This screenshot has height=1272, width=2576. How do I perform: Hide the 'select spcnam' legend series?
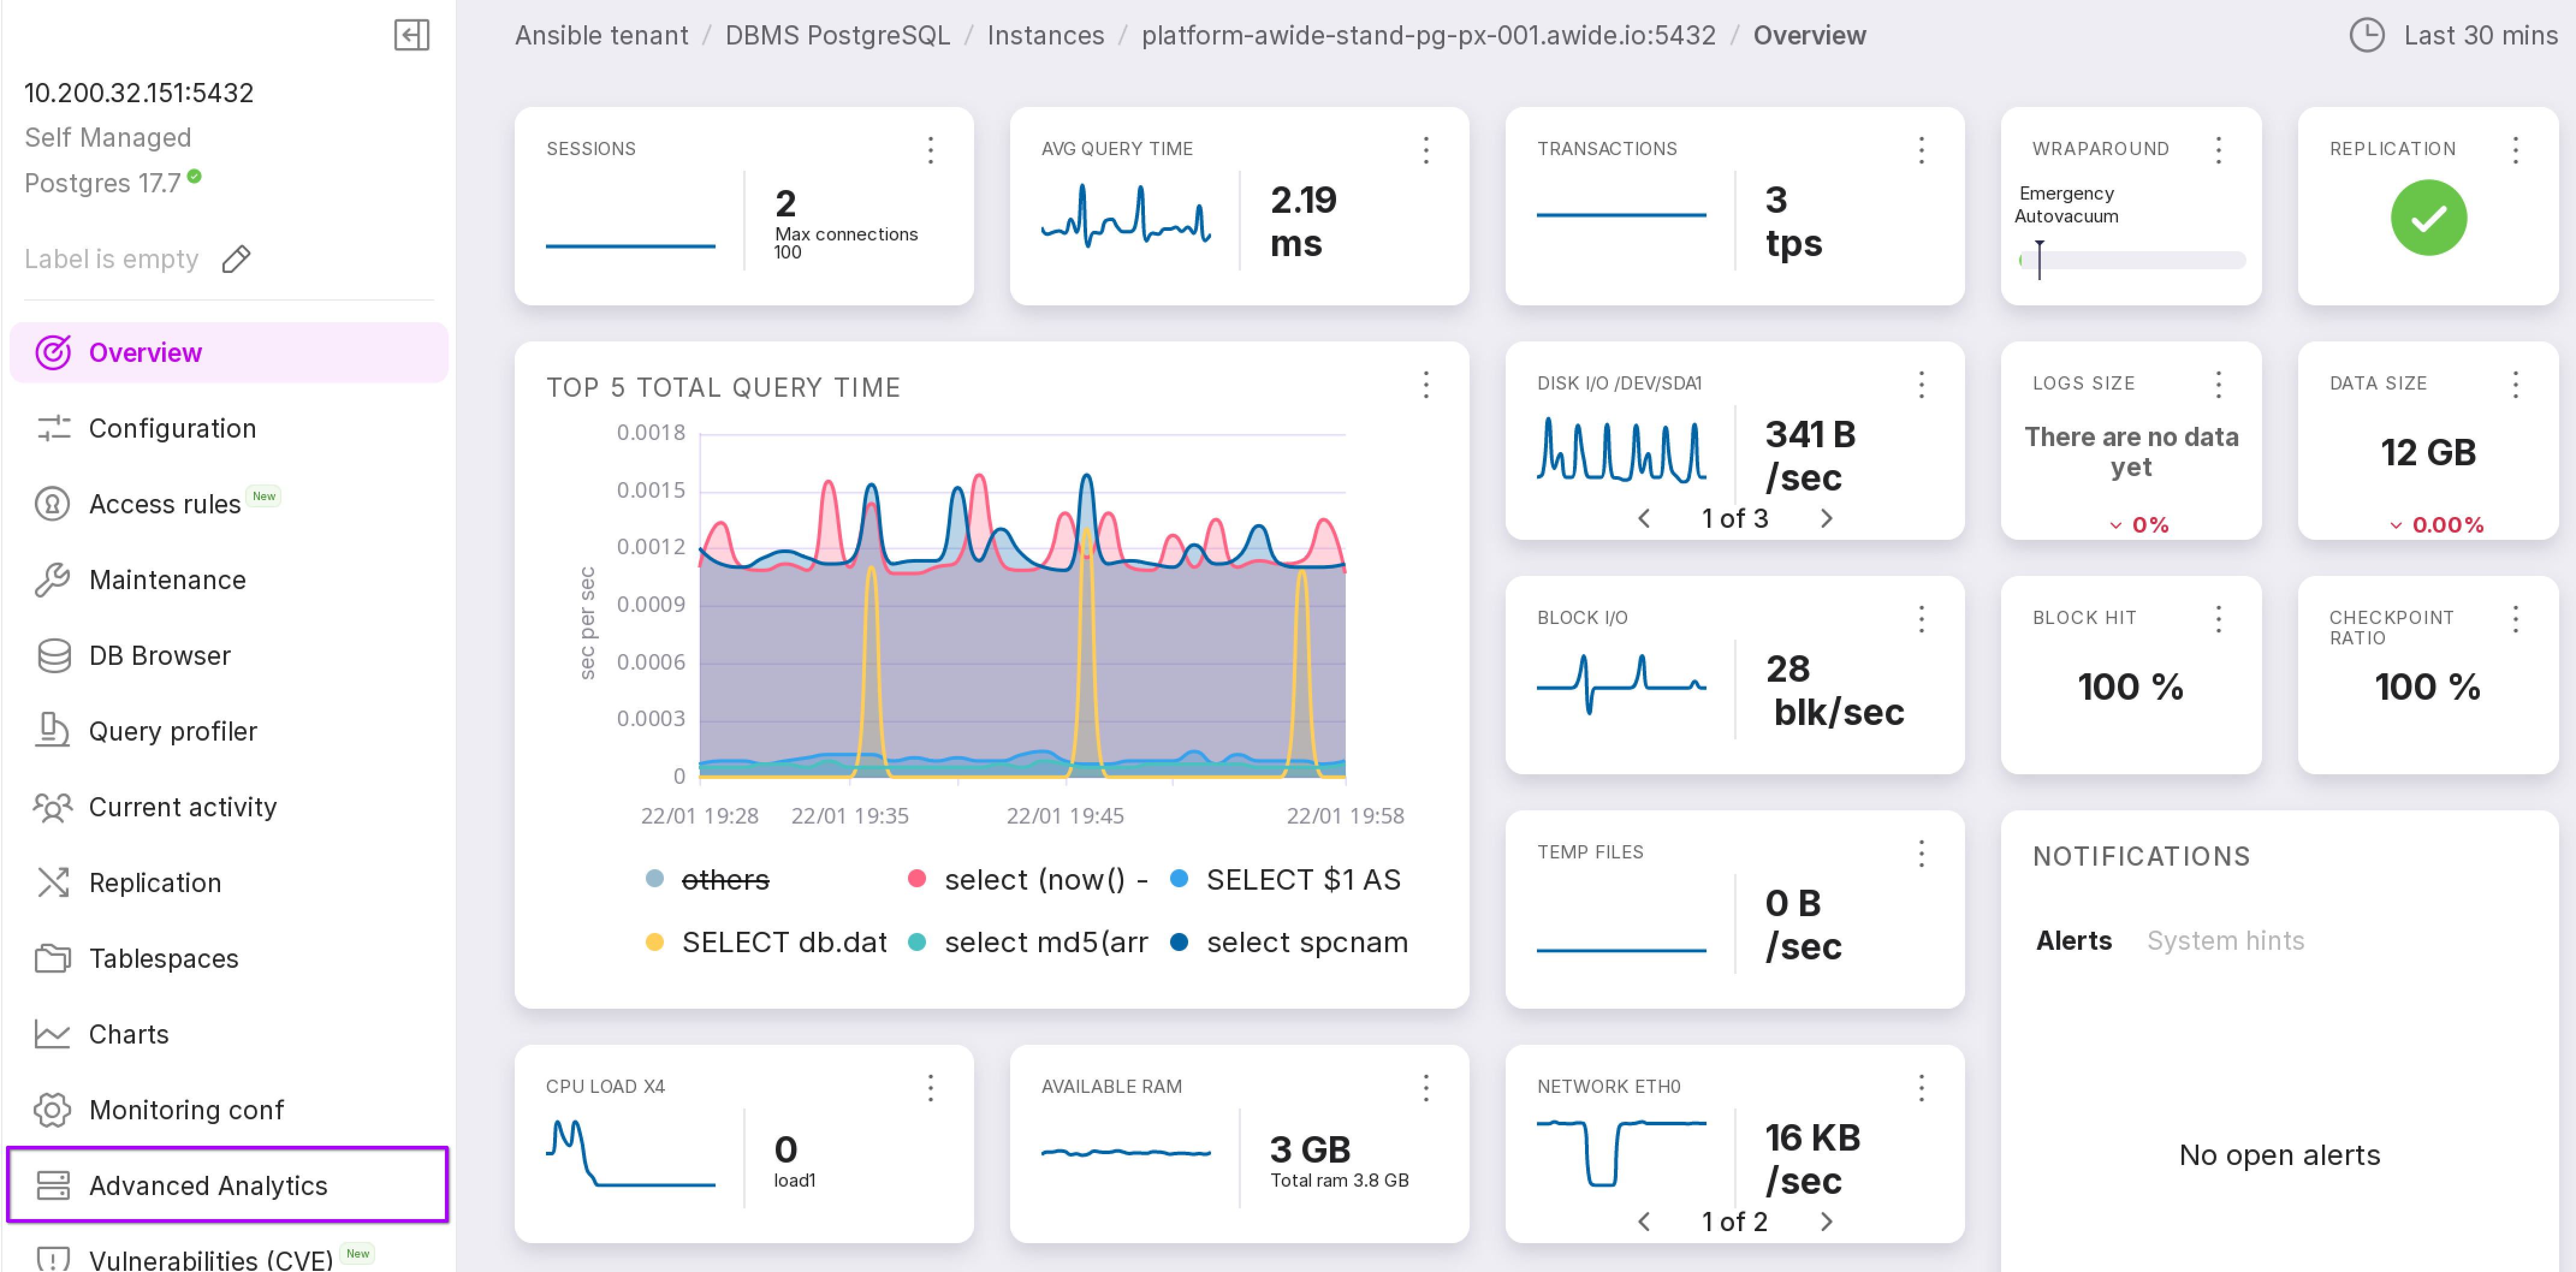[x=1306, y=942]
